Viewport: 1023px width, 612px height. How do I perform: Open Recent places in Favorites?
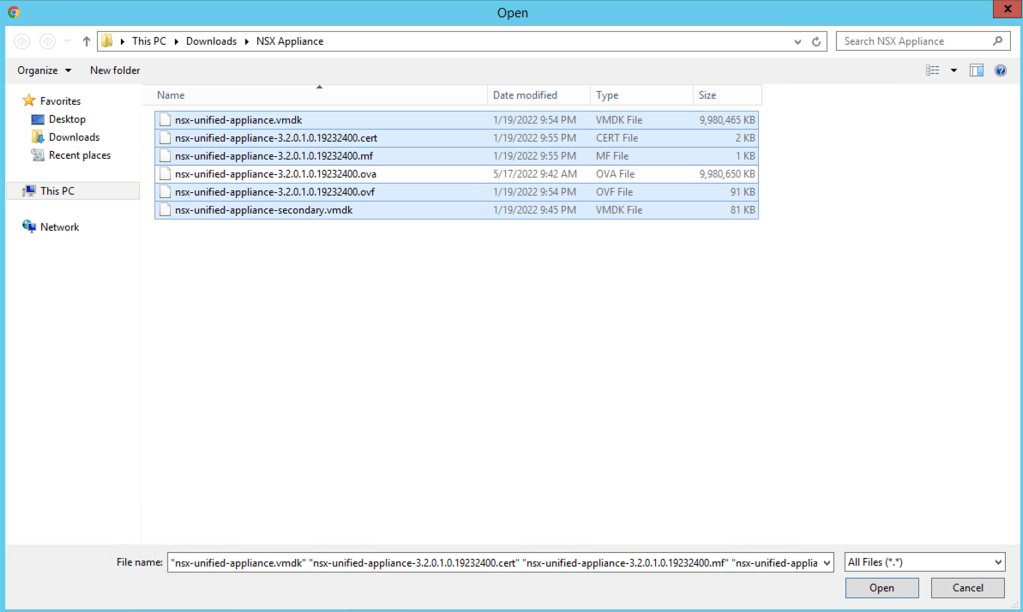[x=79, y=155]
